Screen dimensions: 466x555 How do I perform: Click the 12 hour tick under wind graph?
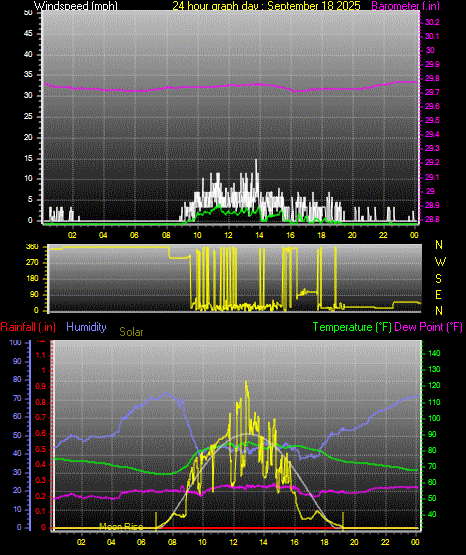point(229,235)
